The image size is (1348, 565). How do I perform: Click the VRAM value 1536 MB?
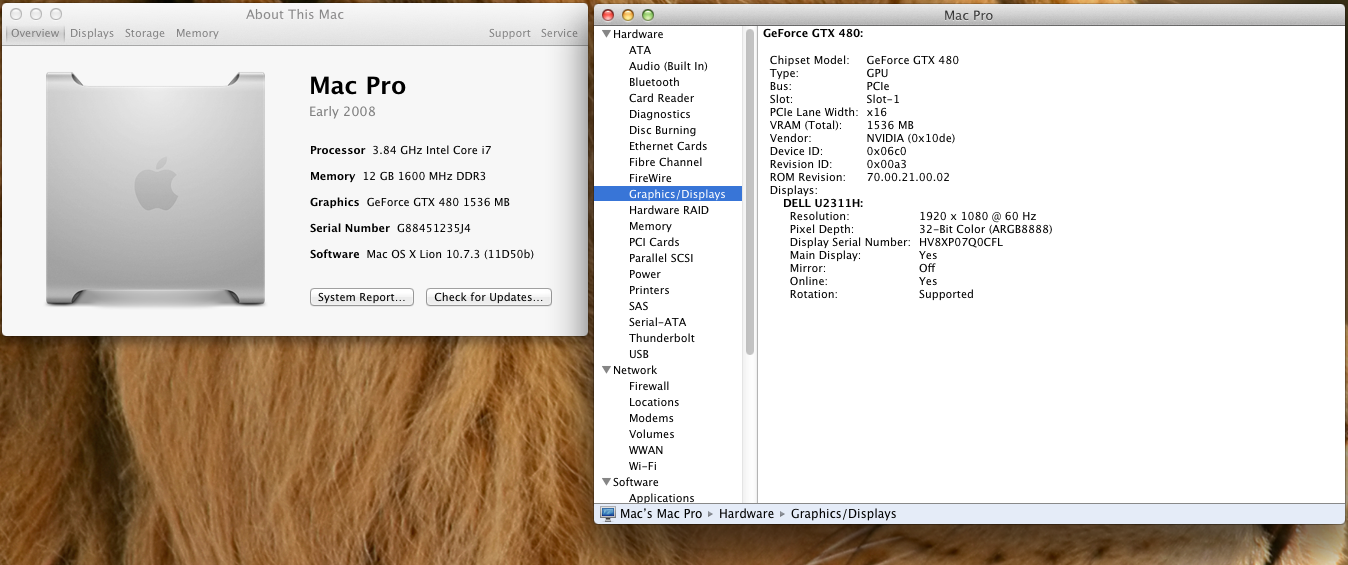pyautogui.click(x=890, y=125)
